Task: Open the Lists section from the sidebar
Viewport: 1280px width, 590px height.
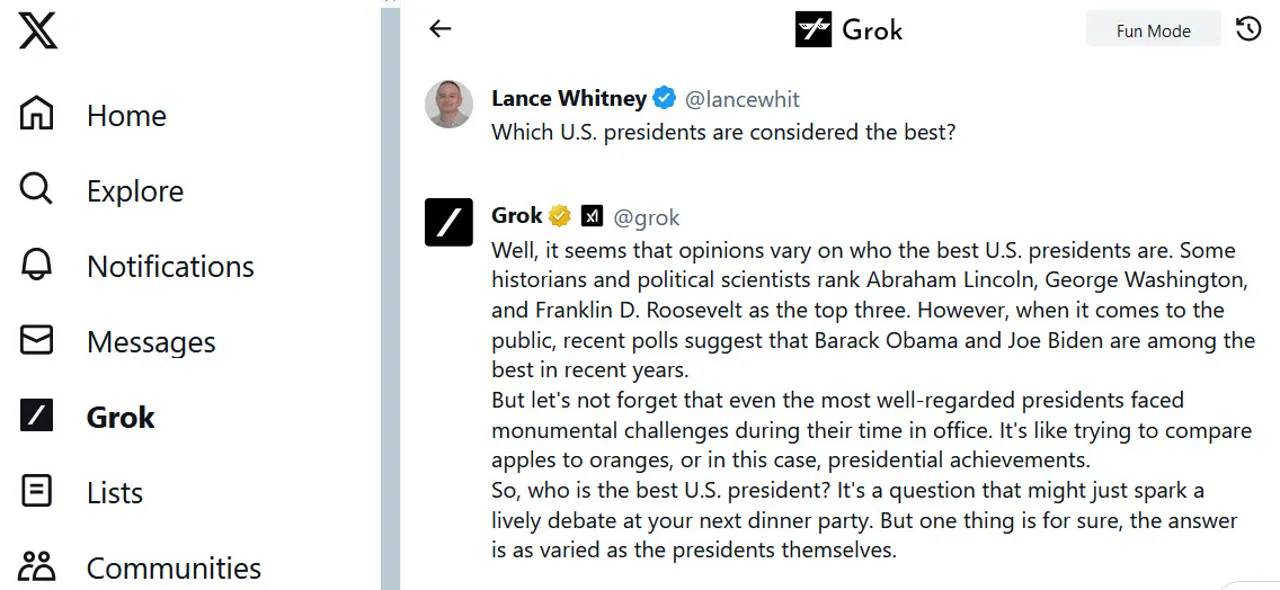Action: (x=113, y=491)
